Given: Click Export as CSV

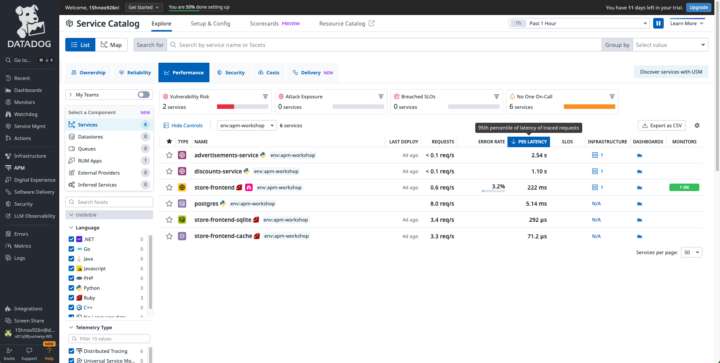Looking at the screenshot, I should coord(662,125).
